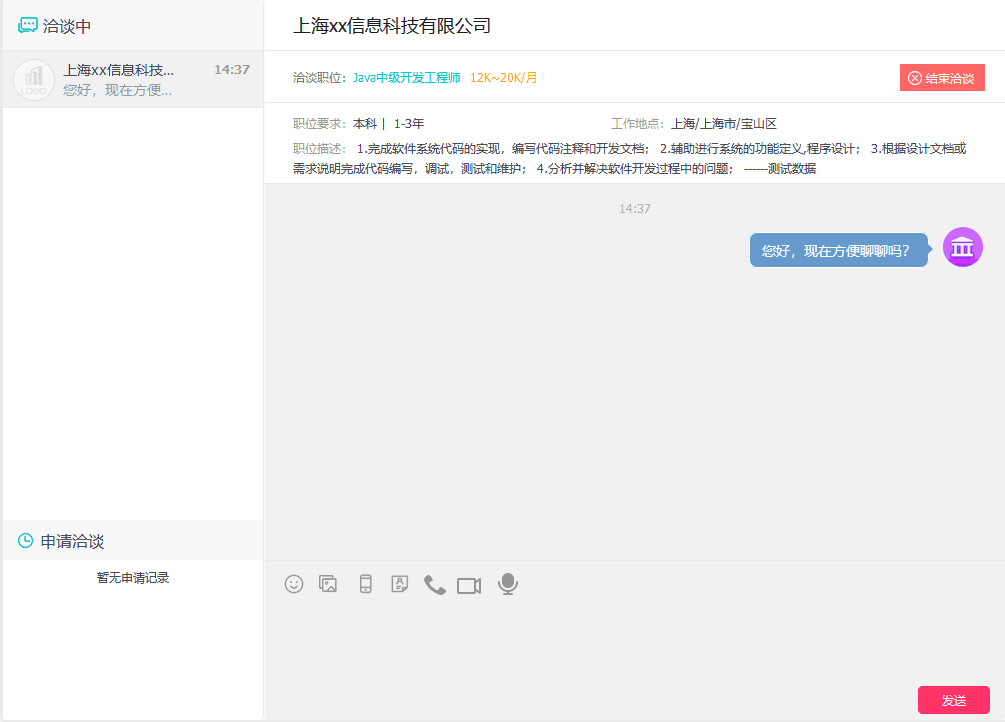Click the circled X icon inside 结束洽谈
This screenshot has height=722, width=1005.
[917, 76]
